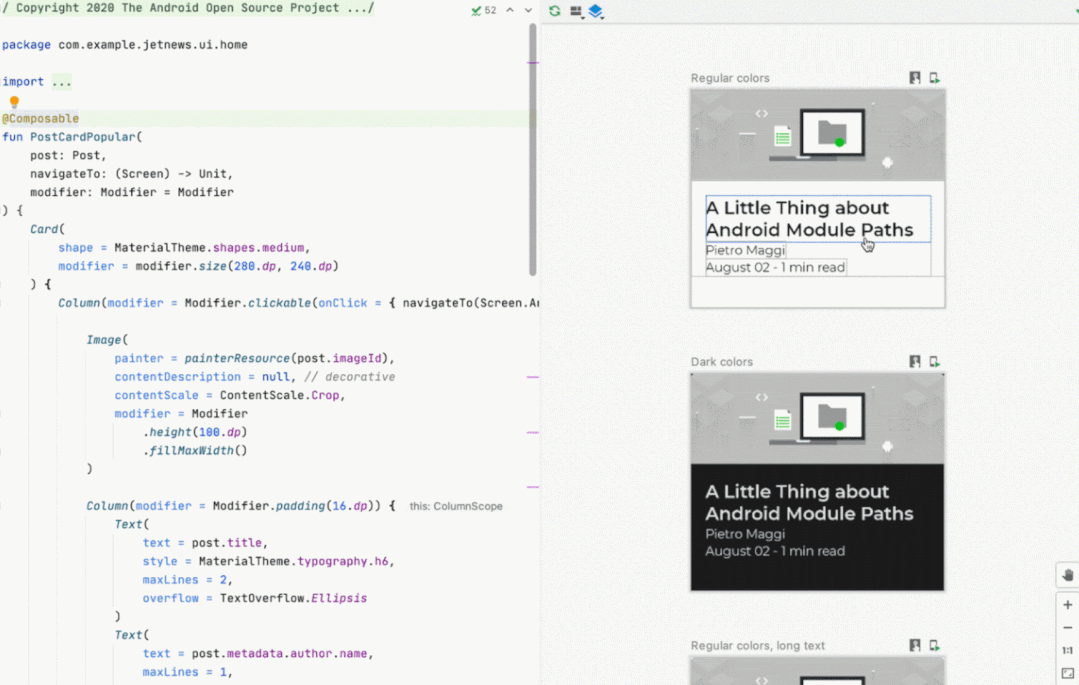Open the blue layers dropdown in preview toolbar
This screenshot has height=685, width=1079.
597,11
